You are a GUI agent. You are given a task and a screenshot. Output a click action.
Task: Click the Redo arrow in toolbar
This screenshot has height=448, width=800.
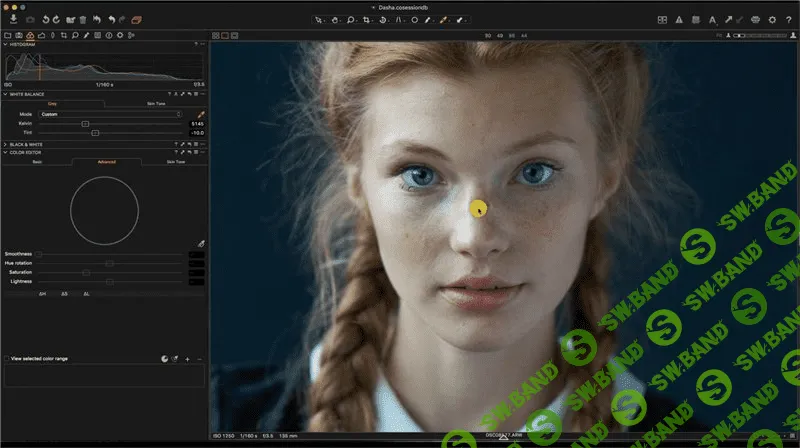click(x=122, y=19)
